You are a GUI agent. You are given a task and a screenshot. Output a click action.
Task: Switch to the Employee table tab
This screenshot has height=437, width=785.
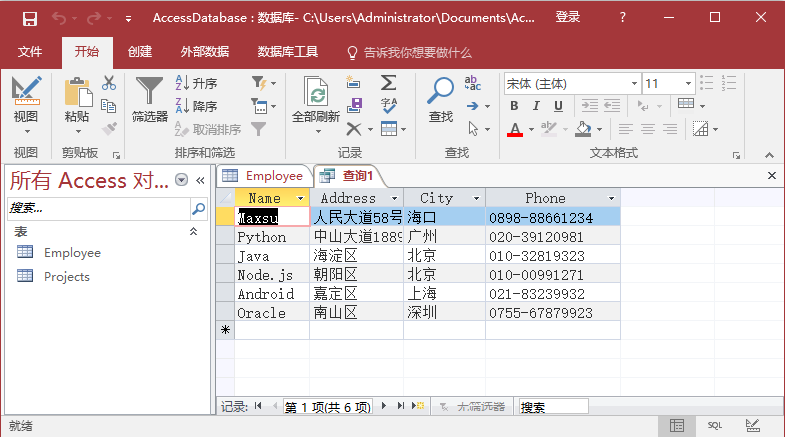tap(263, 176)
